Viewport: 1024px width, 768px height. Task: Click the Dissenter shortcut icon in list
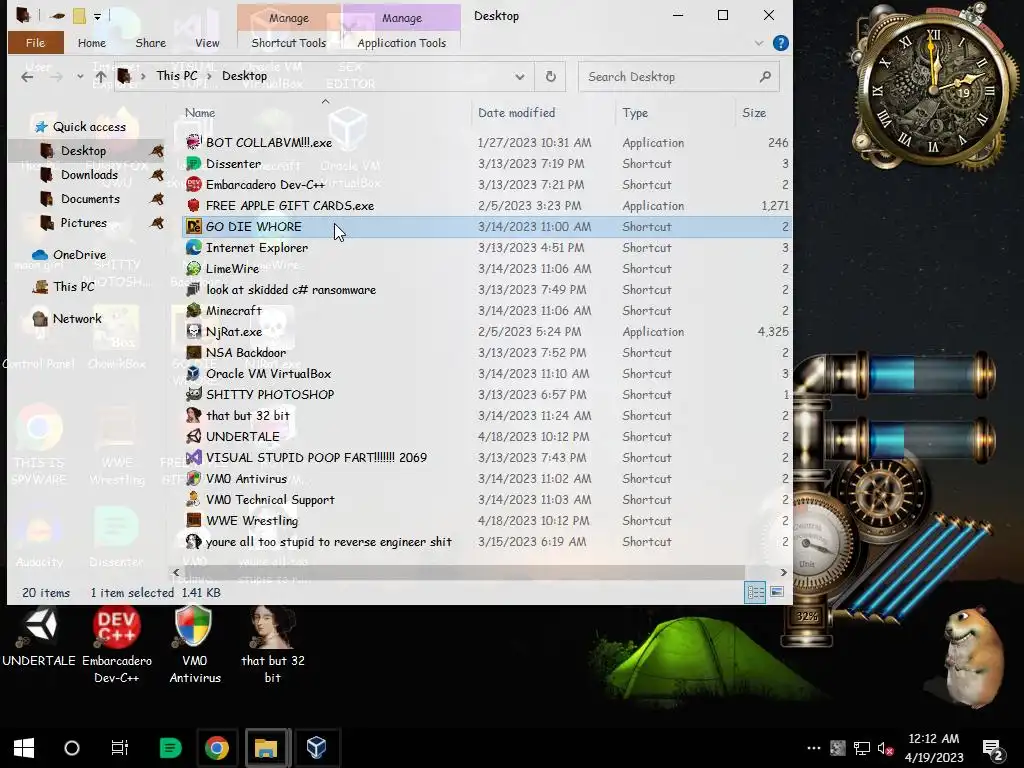click(x=193, y=163)
